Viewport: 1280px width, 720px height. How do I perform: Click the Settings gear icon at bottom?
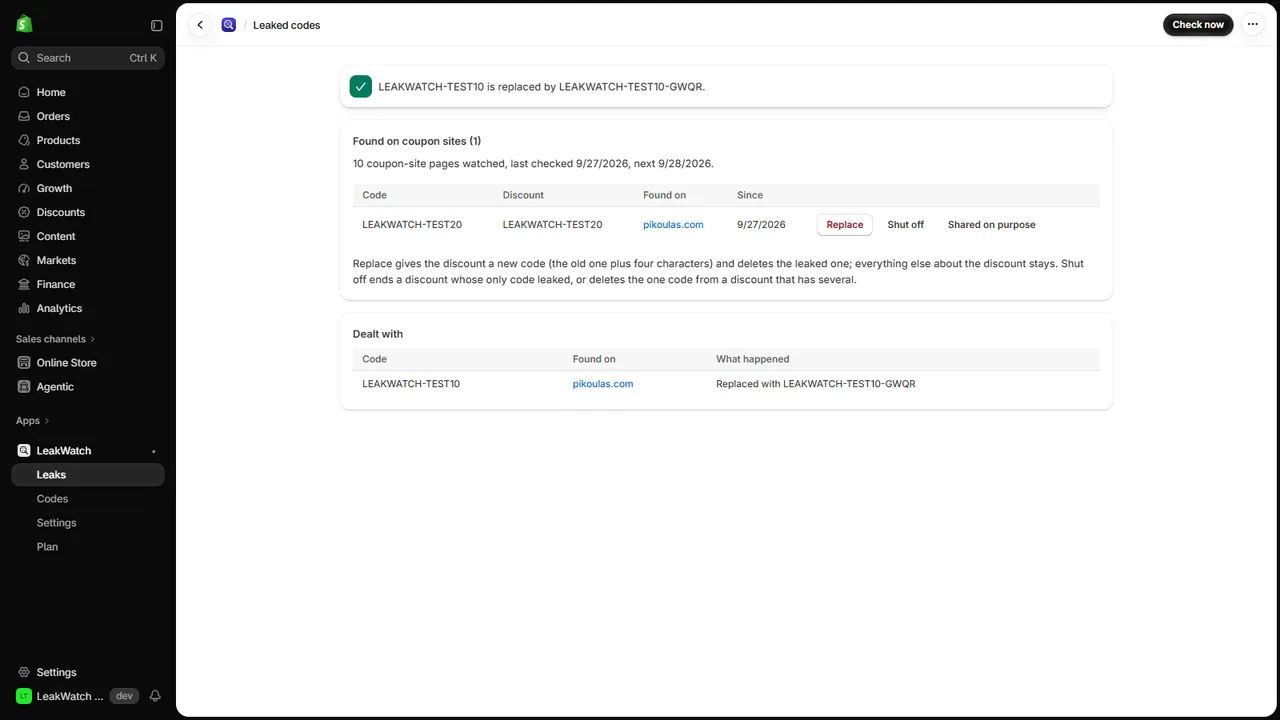click(x=24, y=672)
